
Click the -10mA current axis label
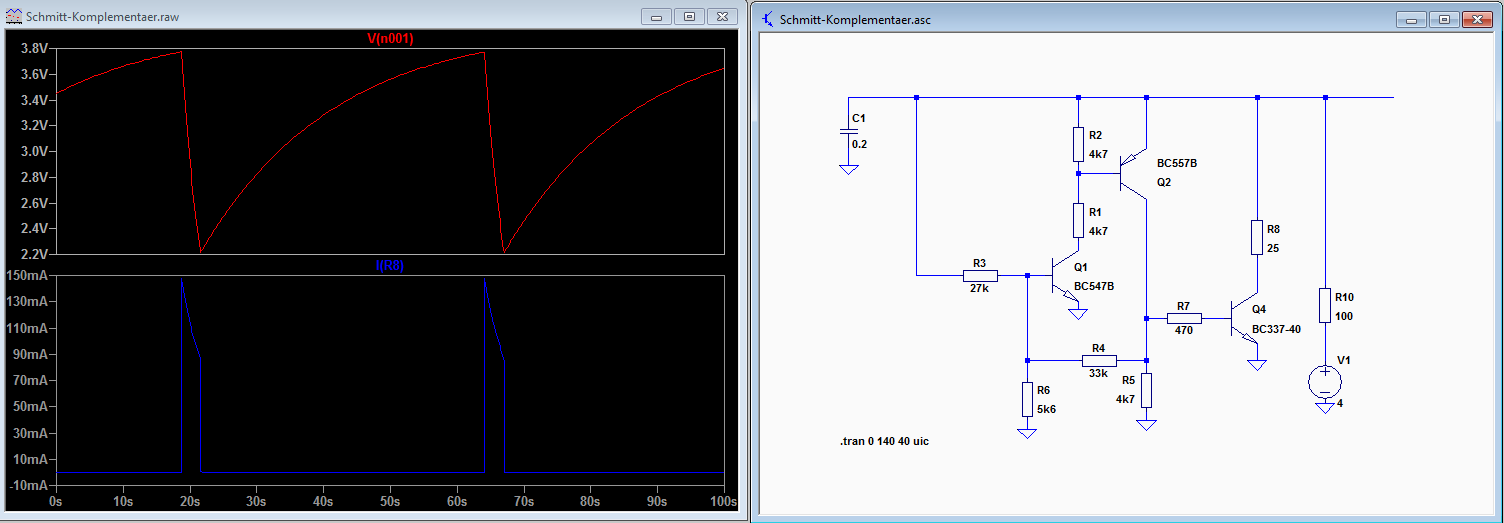point(29,485)
